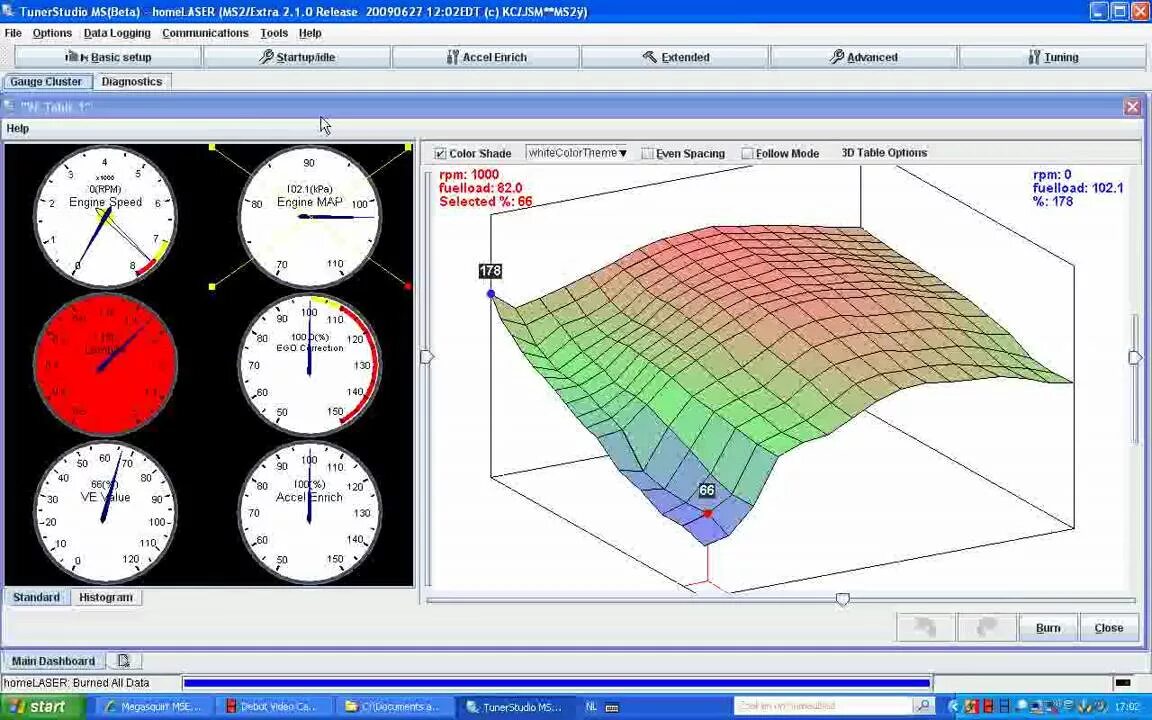Open the Tuning toolbar menu
Image resolution: width=1152 pixels, height=720 pixels.
pos(1053,57)
